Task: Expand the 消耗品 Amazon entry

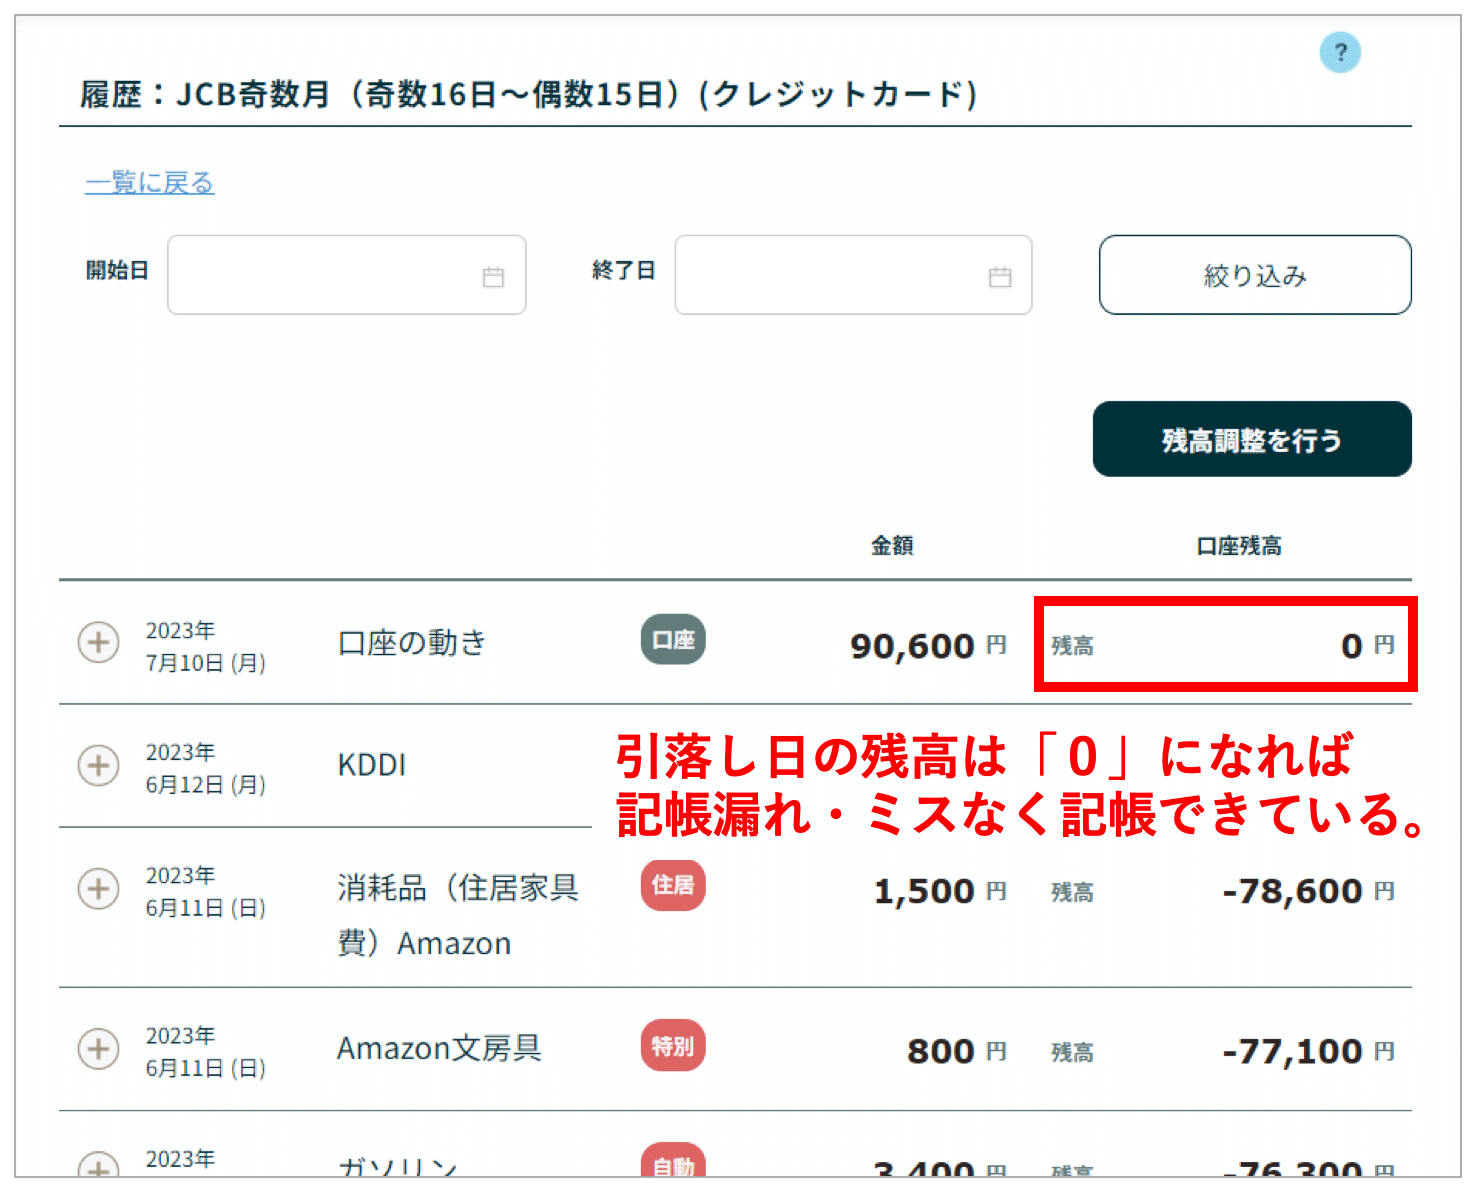Action: click(98, 888)
